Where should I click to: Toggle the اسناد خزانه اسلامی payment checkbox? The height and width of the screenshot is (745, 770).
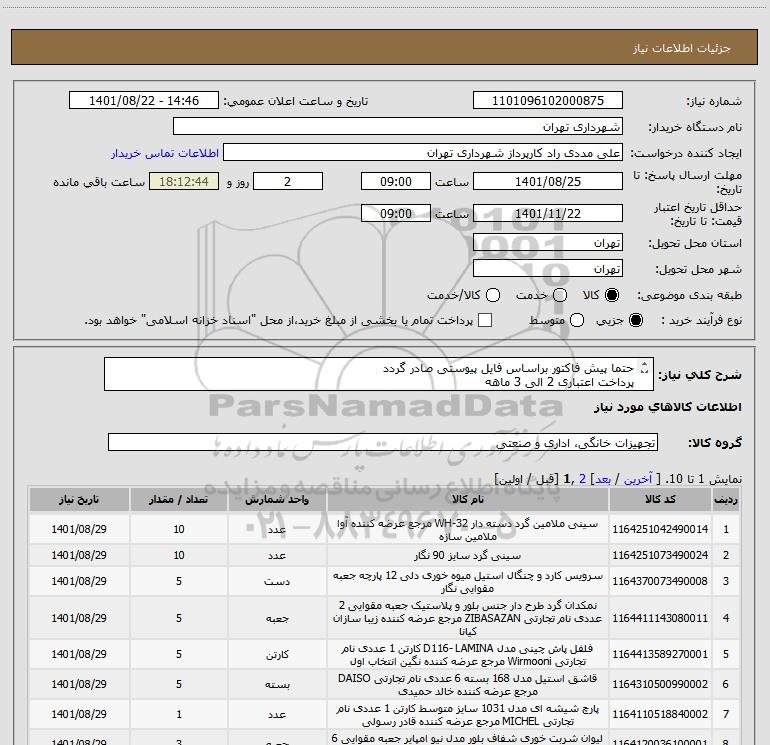485,320
